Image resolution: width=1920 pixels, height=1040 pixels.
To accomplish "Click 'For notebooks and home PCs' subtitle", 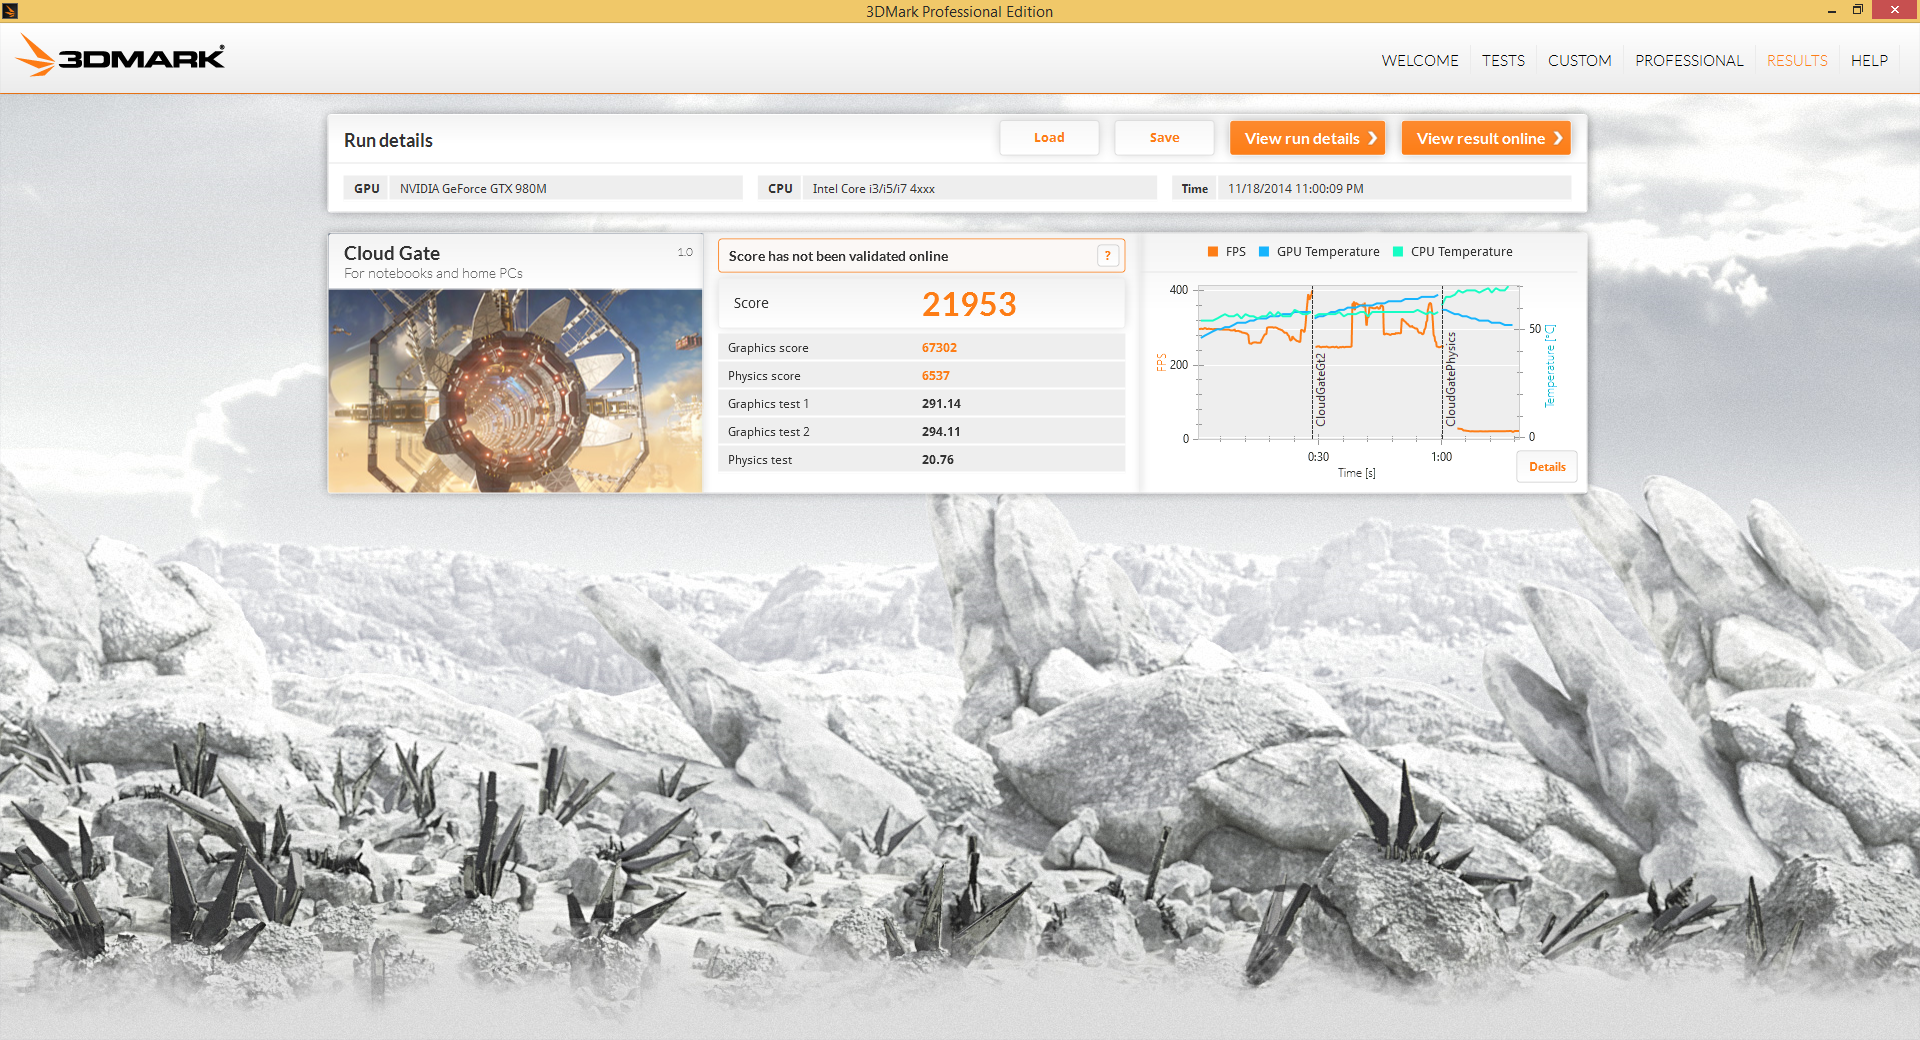I will tap(433, 273).
